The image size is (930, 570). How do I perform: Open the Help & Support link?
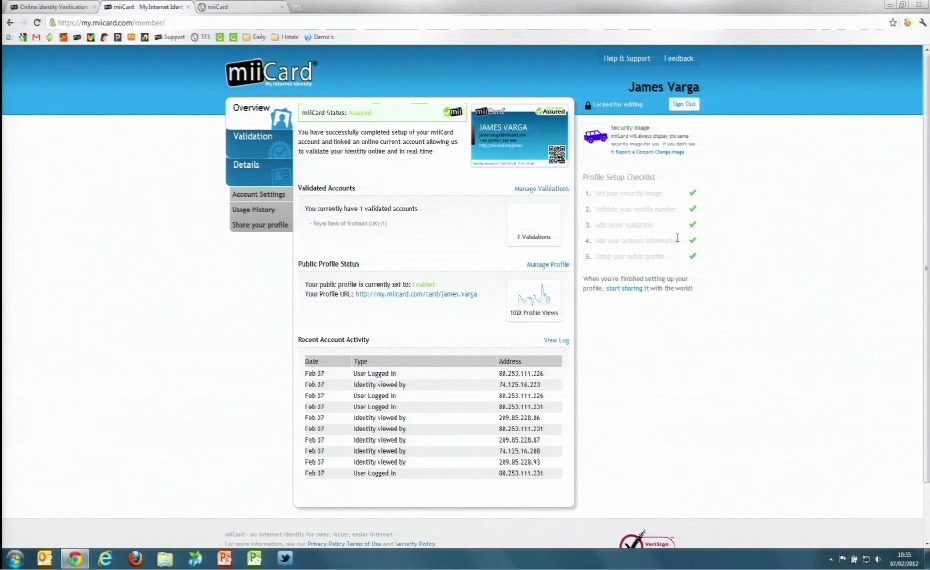[x=627, y=58]
